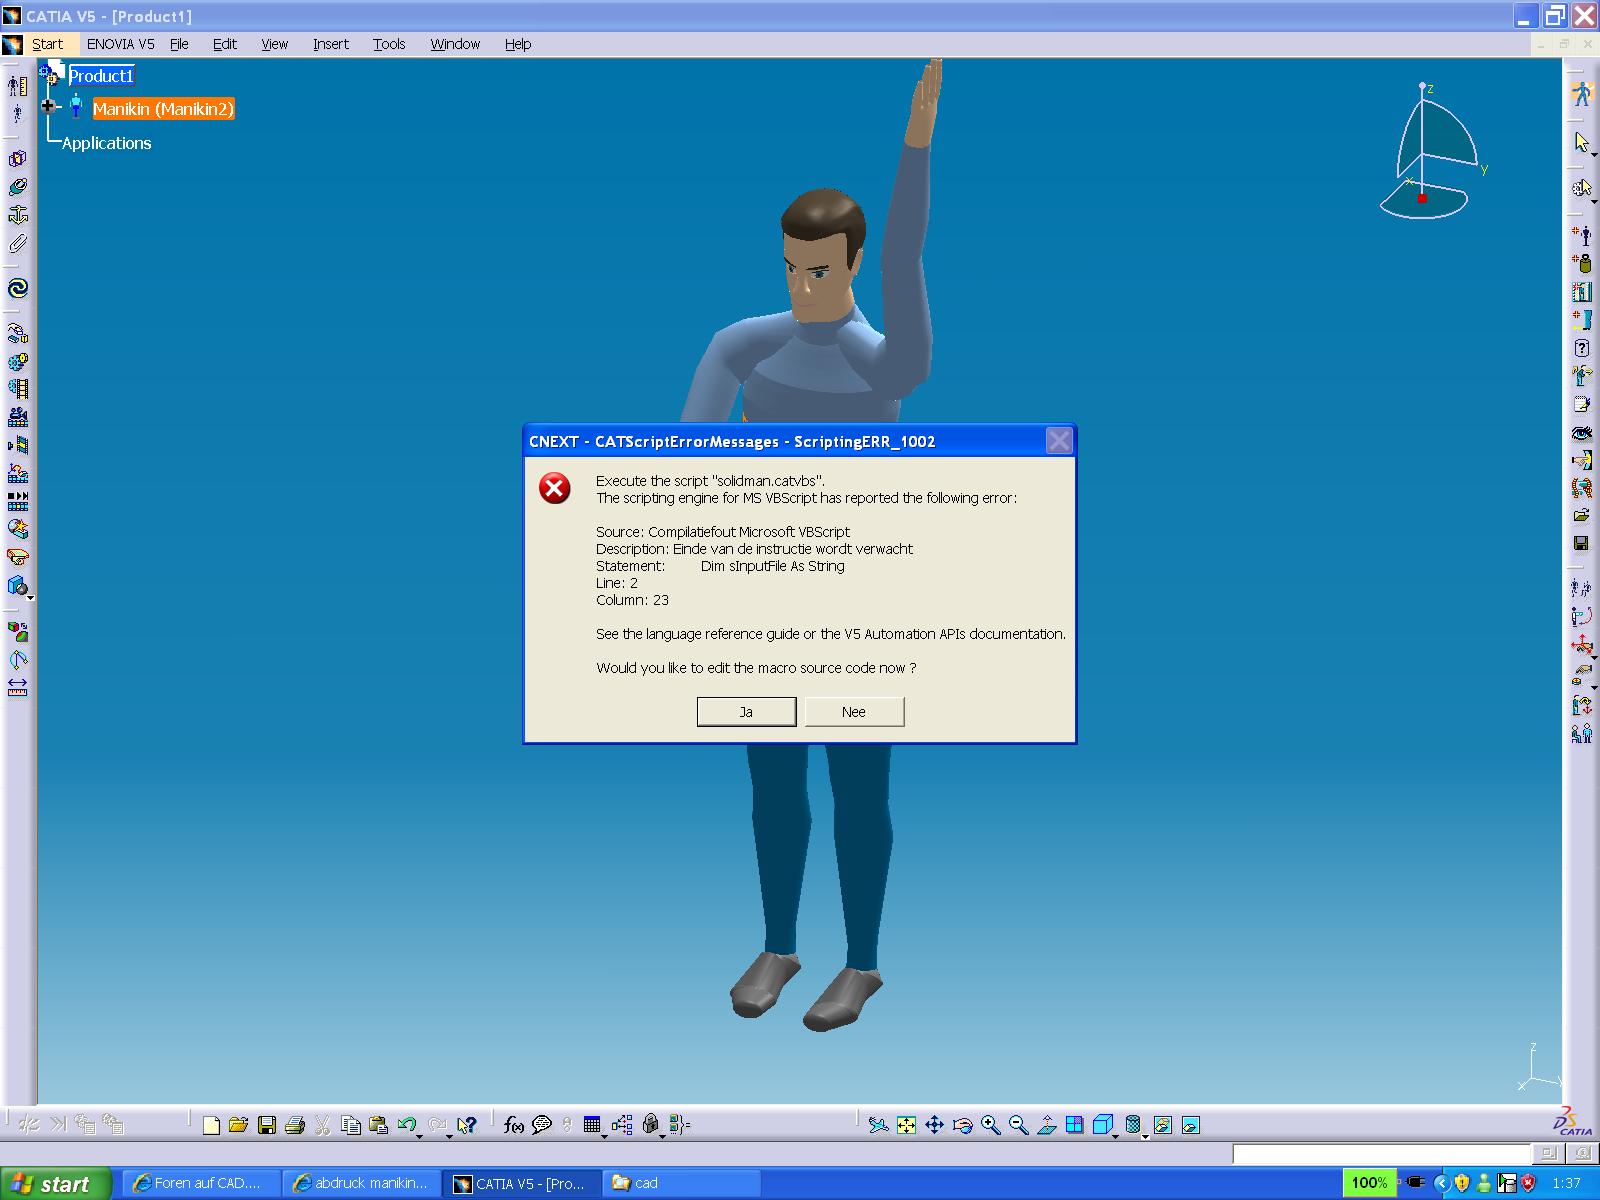Image resolution: width=1600 pixels, height=1200 pixels.
Task: Select Applications node in the tree
Action: tap(106, 143)
